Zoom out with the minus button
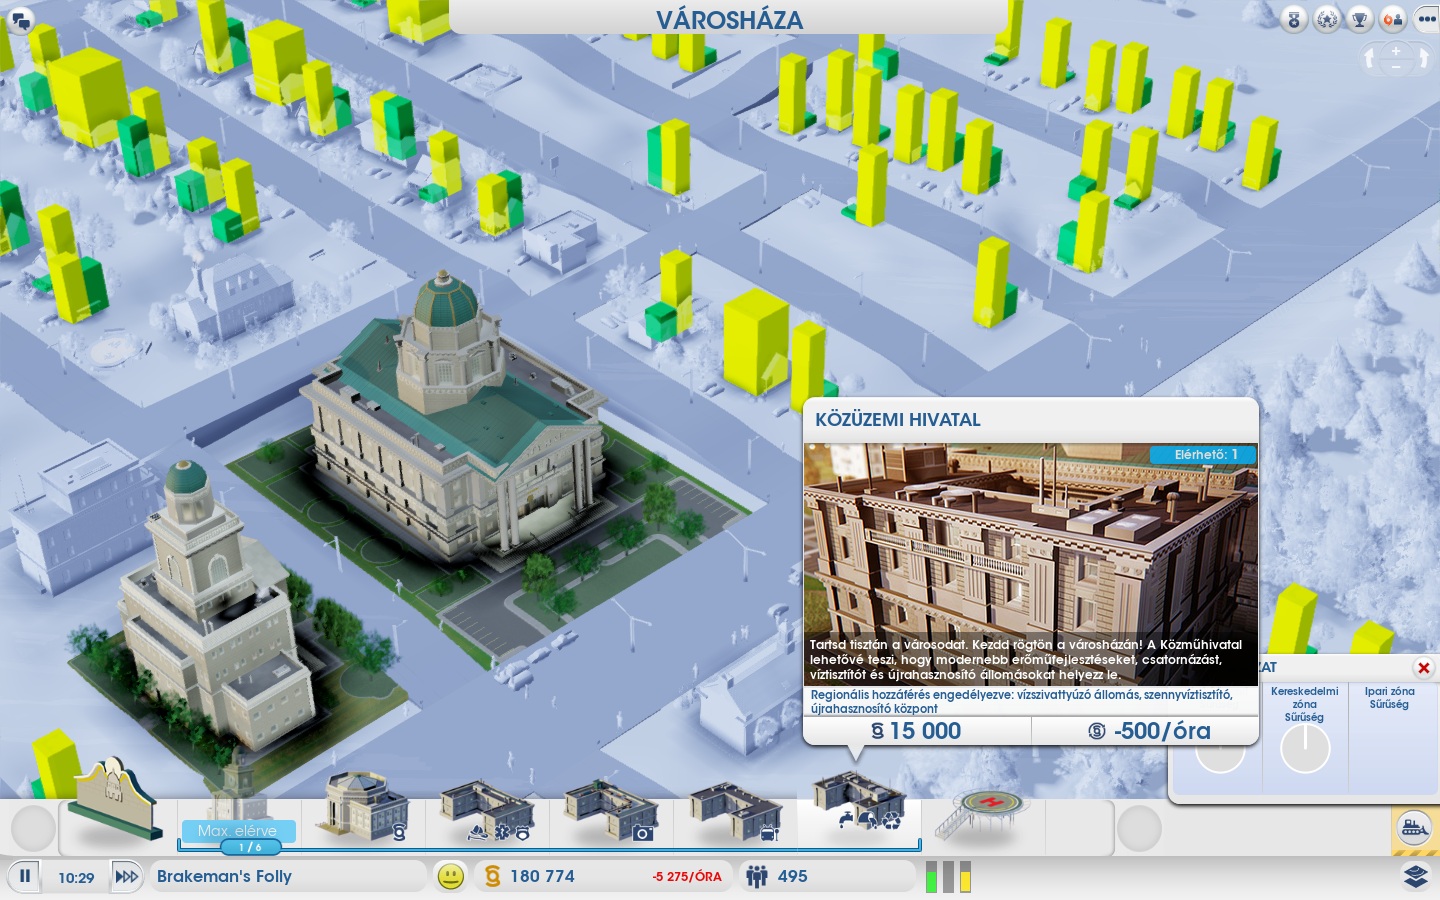 pos(1396,67)
